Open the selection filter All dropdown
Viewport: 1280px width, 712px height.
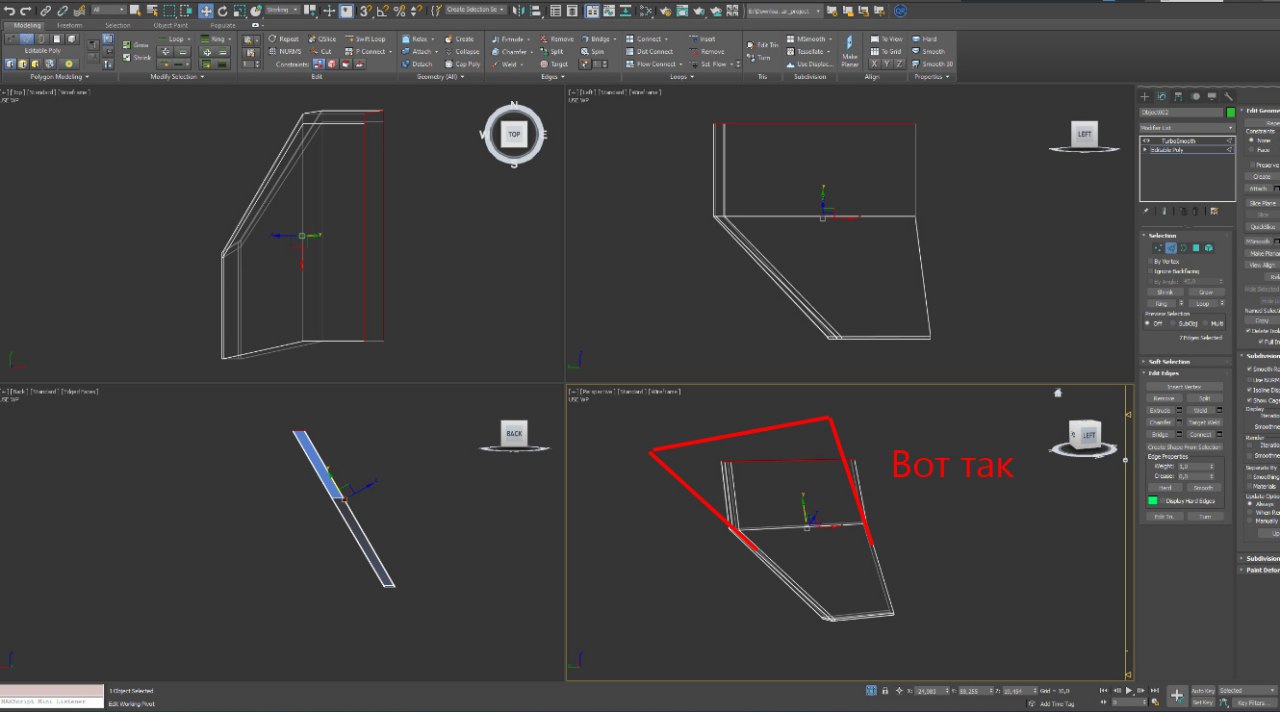click(x=108, y=11)
